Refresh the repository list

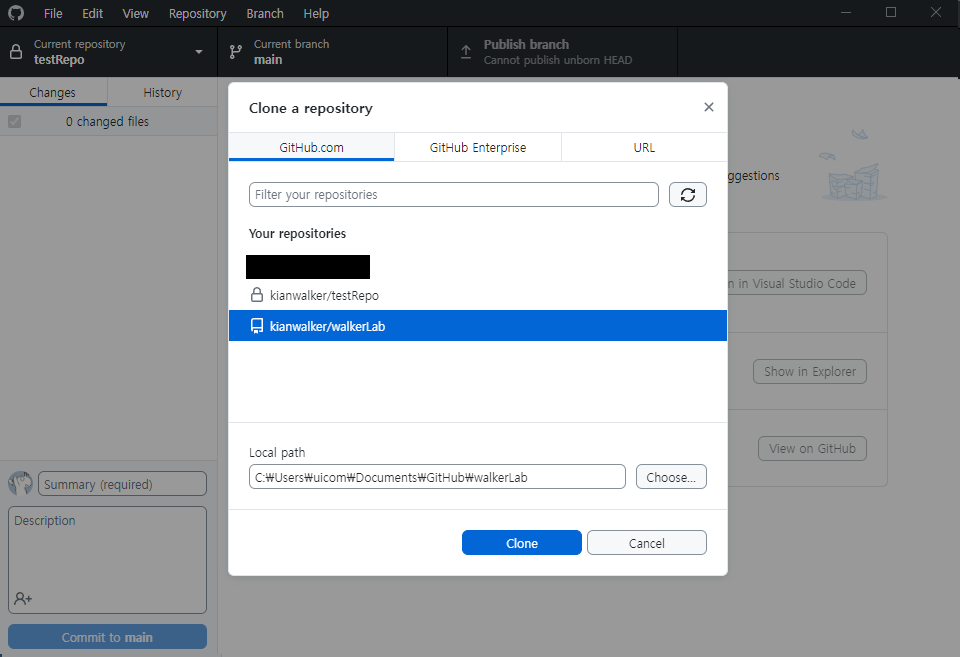point(688,195)
